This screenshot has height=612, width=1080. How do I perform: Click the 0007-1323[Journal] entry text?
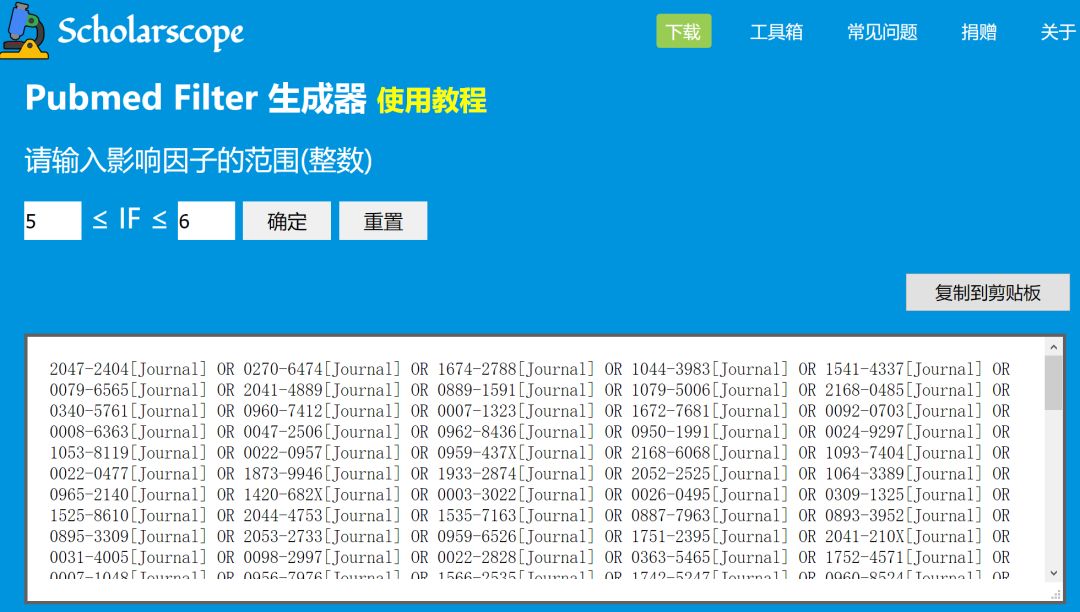click(516, 411)
